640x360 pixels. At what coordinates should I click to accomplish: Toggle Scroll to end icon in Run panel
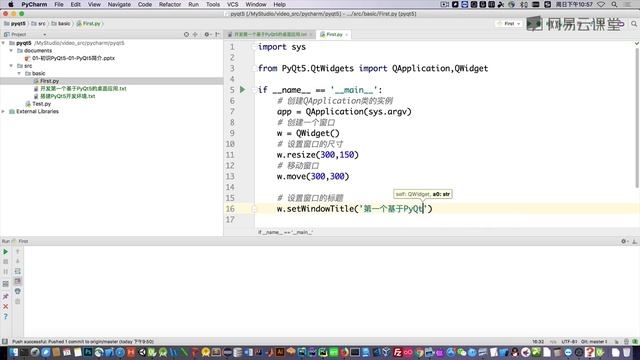[18, 281]
